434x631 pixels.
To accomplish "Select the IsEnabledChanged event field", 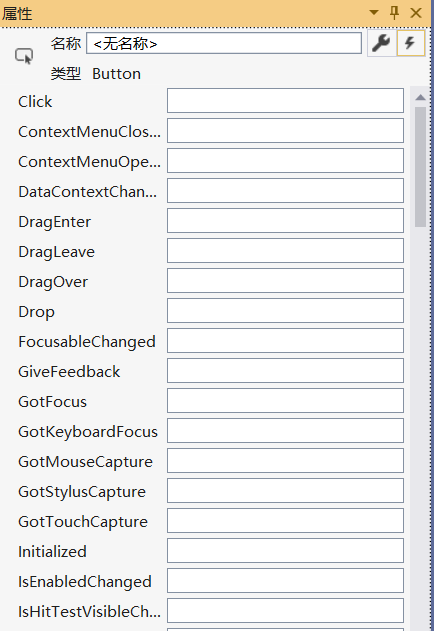I will point(285,580).
